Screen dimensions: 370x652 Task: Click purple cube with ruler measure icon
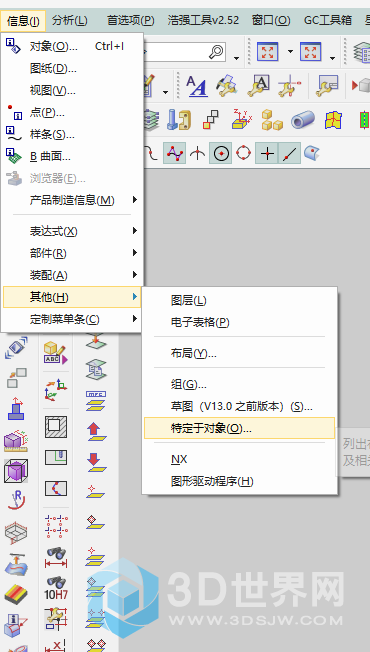16,441
